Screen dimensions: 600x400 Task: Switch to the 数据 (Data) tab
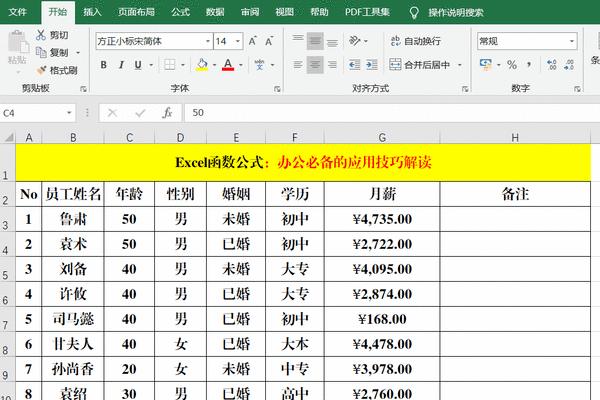[215, 12]
